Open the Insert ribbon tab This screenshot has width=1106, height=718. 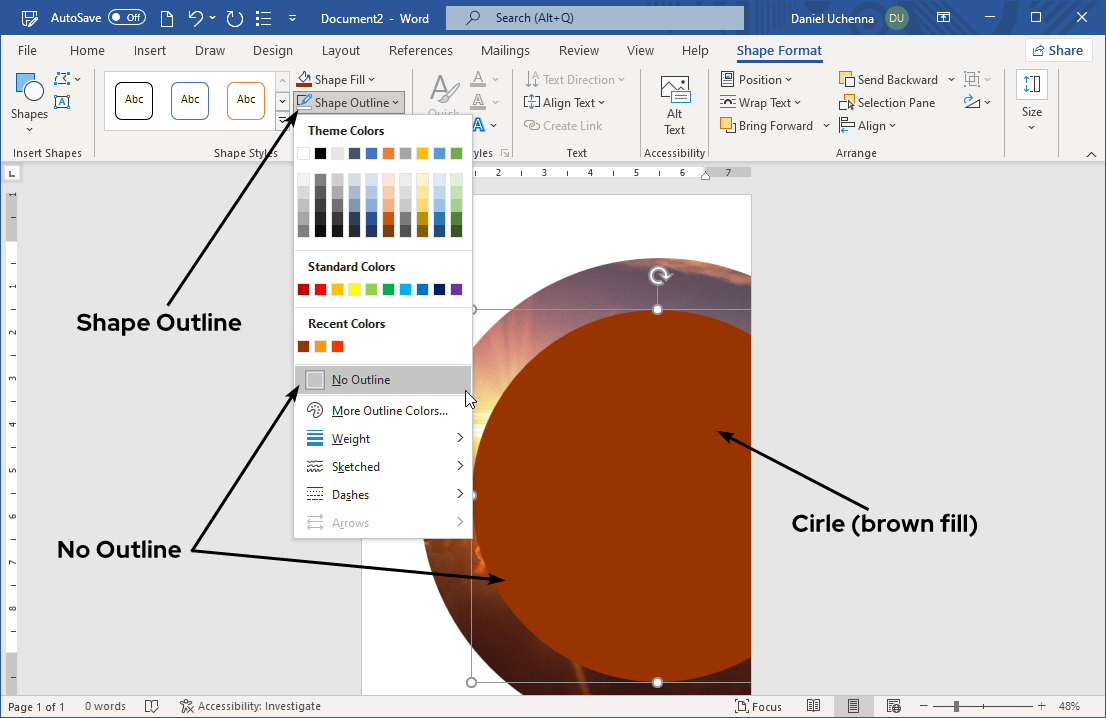(x=150, y=51)
